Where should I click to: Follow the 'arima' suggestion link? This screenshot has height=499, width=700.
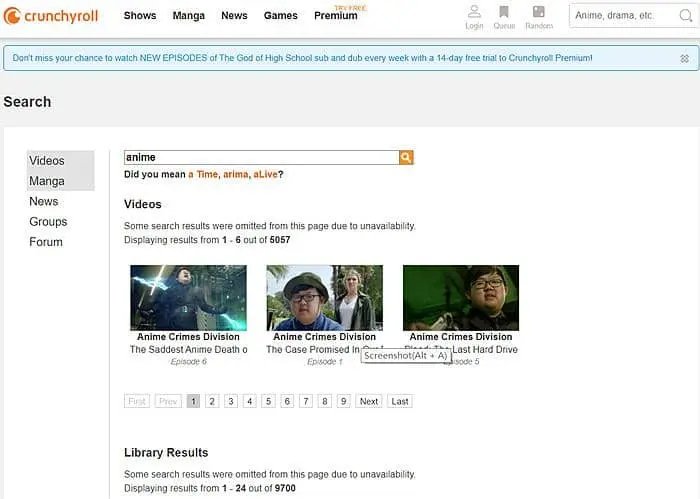click(235, 174)
